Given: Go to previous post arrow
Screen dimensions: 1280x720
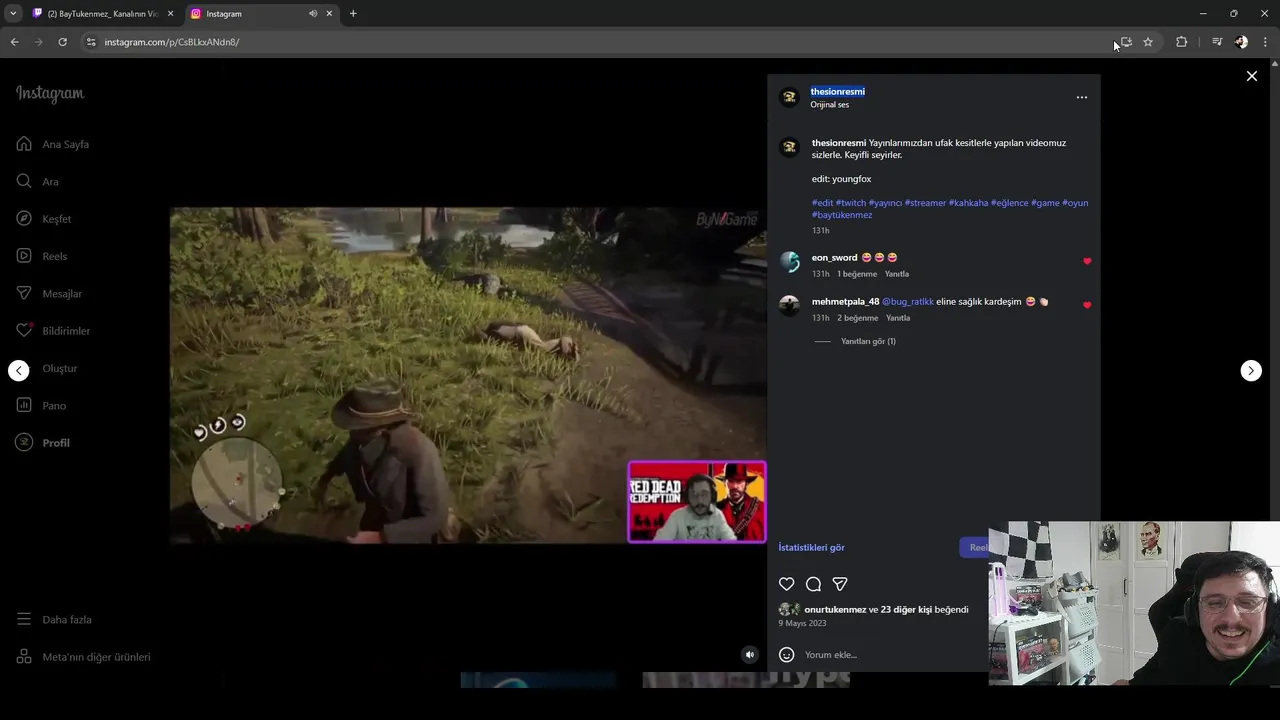Looking at the screenshot, I should (x=19, y=371).
